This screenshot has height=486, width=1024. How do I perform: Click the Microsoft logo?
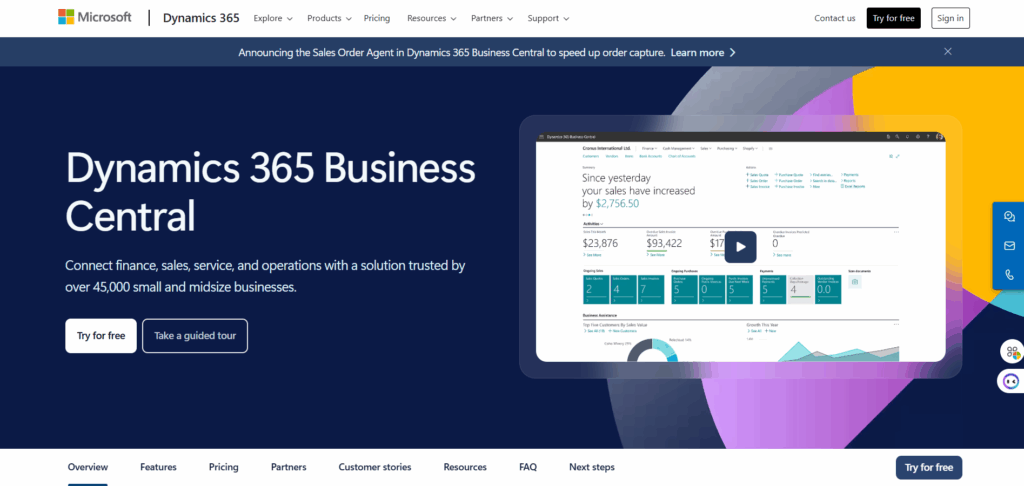(x=97, y=18)
